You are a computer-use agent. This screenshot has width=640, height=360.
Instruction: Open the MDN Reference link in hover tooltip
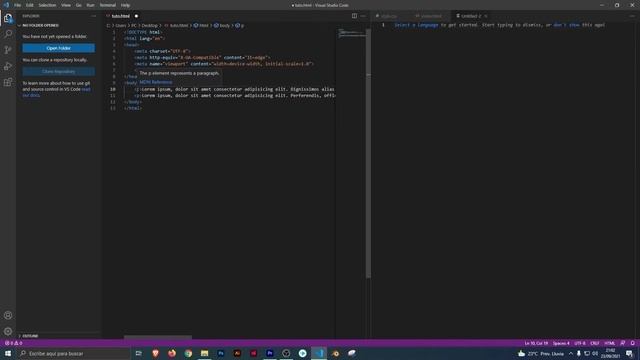156,82
